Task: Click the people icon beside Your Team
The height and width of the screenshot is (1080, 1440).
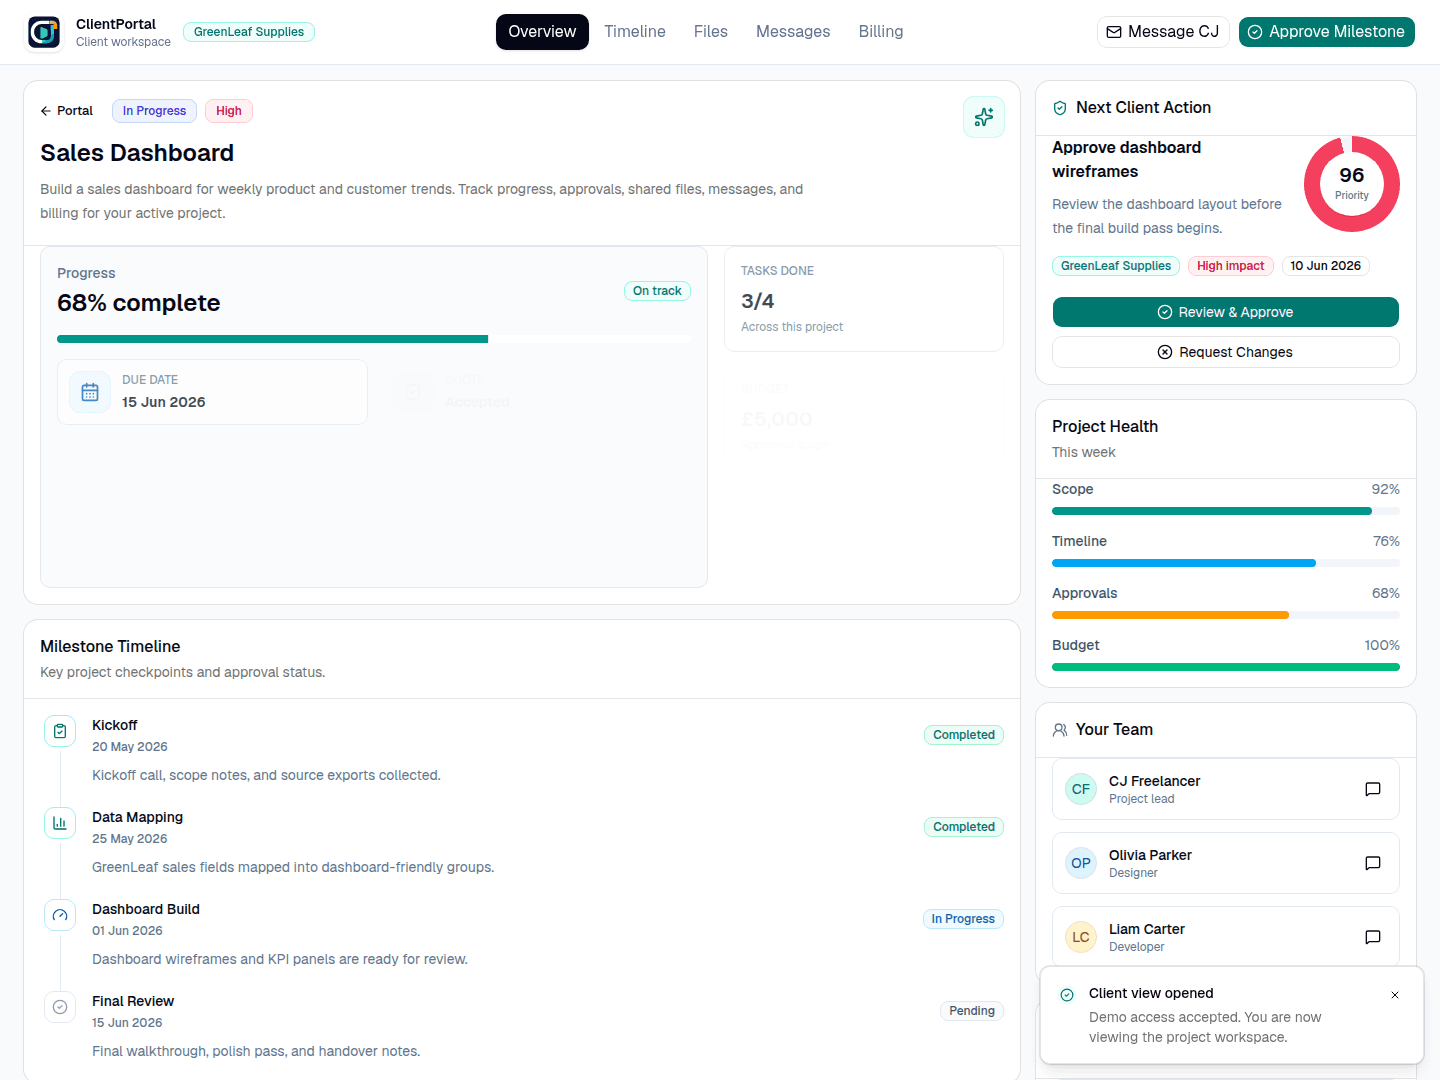Action: click(x=1060, y=730)
